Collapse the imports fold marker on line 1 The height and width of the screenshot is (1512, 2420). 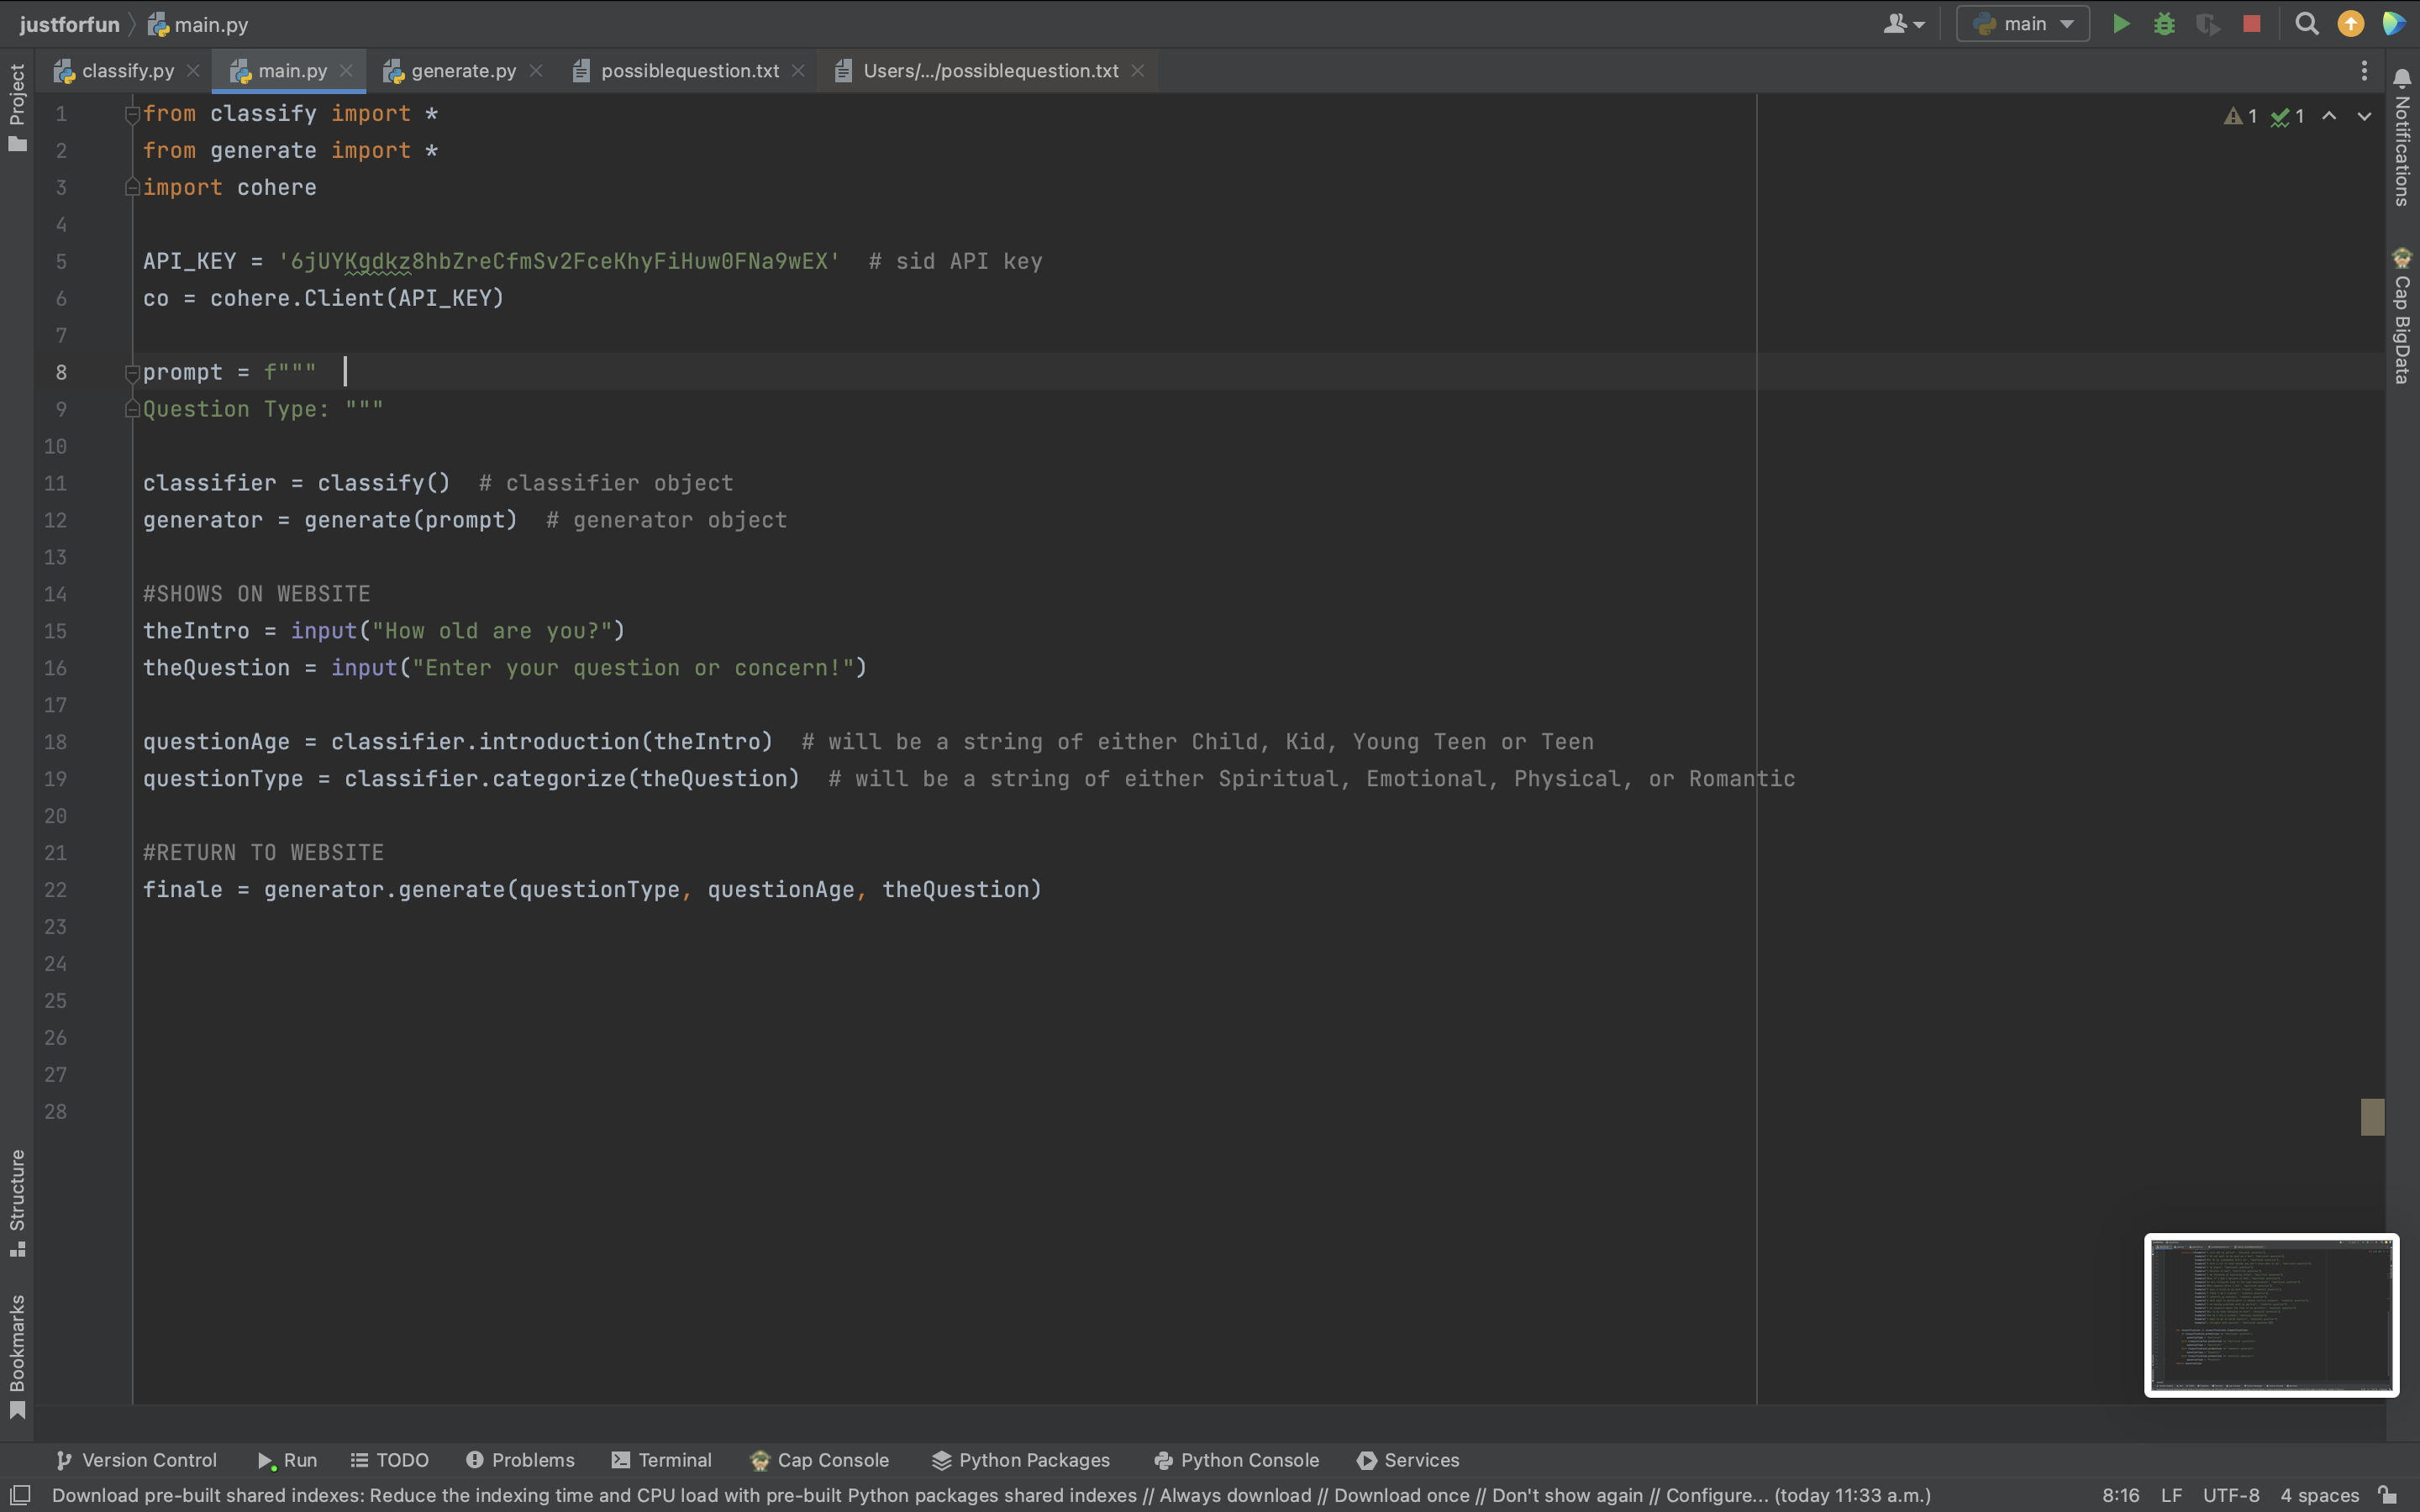point(131,115)
